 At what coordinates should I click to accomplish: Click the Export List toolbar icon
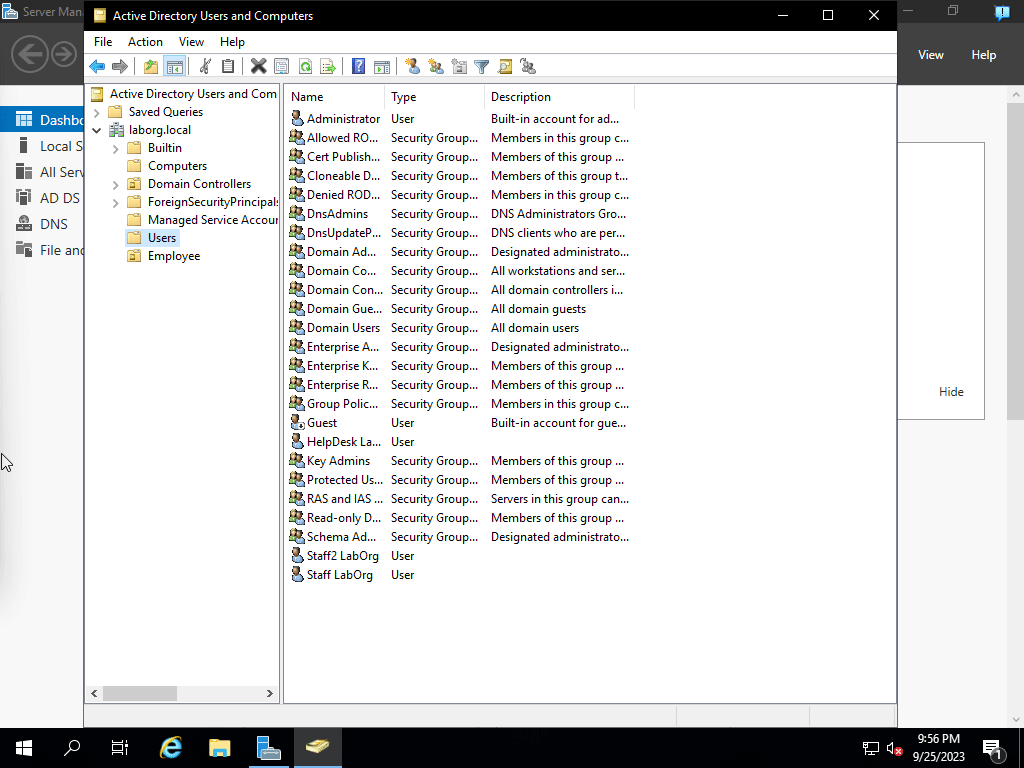328,66
